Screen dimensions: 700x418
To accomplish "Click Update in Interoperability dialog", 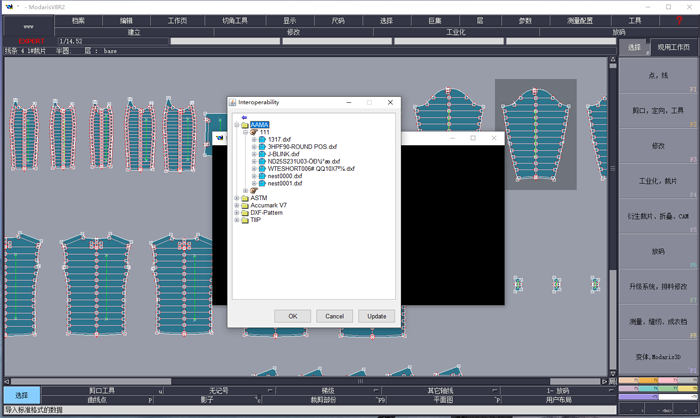I will click(376, 316).
